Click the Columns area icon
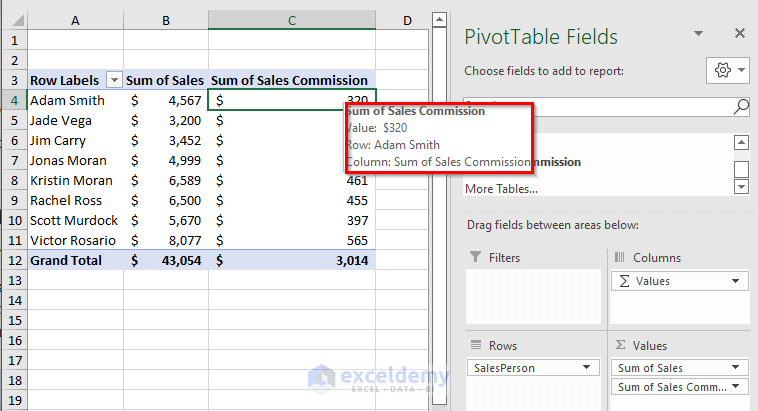Screen dimensions: 758x411 [618, 258]
